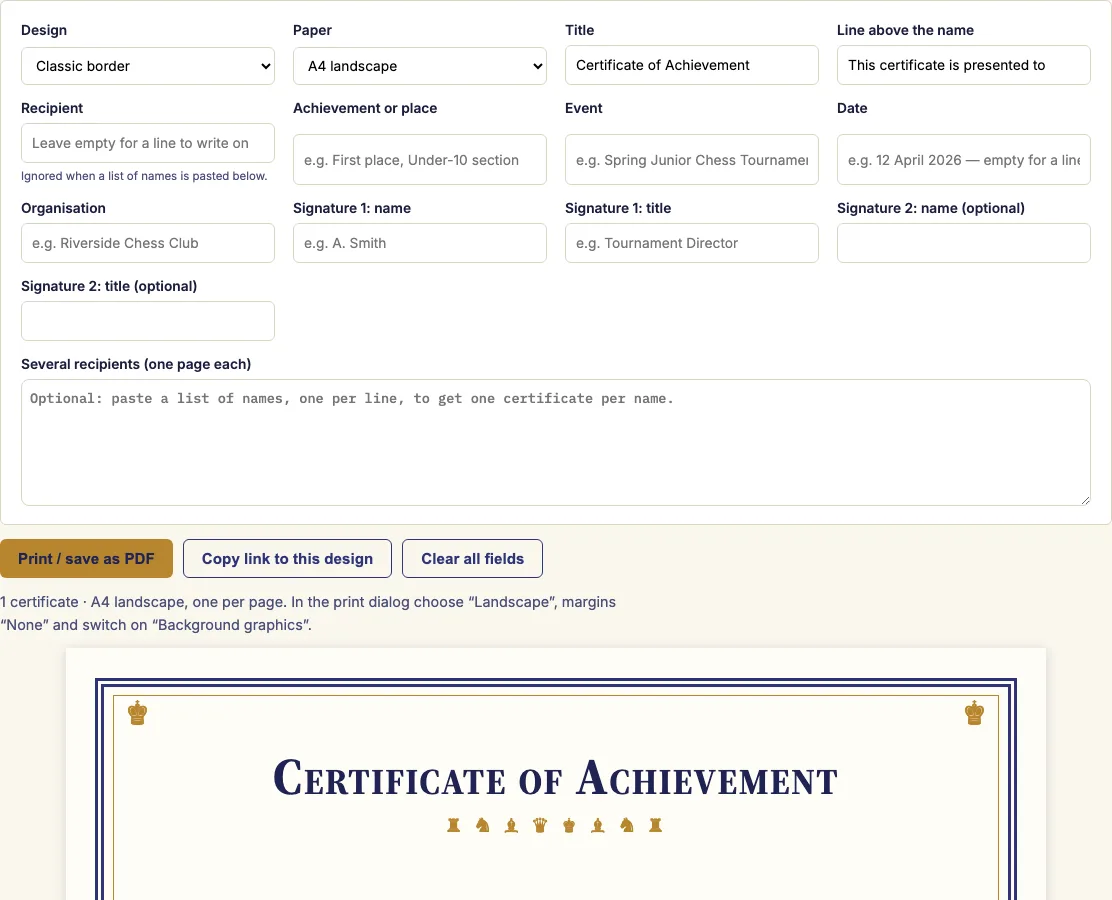Click the rightmost rook icon under the heading

pyautogui.click(x=655, y=825)
